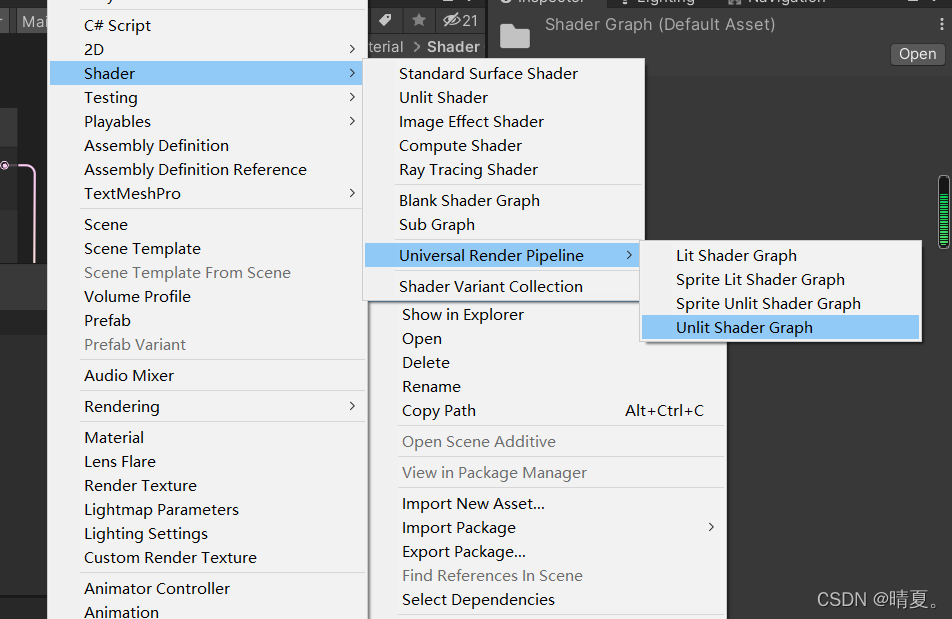This screenshot has width=952, height=619.
Task: Create a Ray Tracing Shader
Action: tap(503, 169)
